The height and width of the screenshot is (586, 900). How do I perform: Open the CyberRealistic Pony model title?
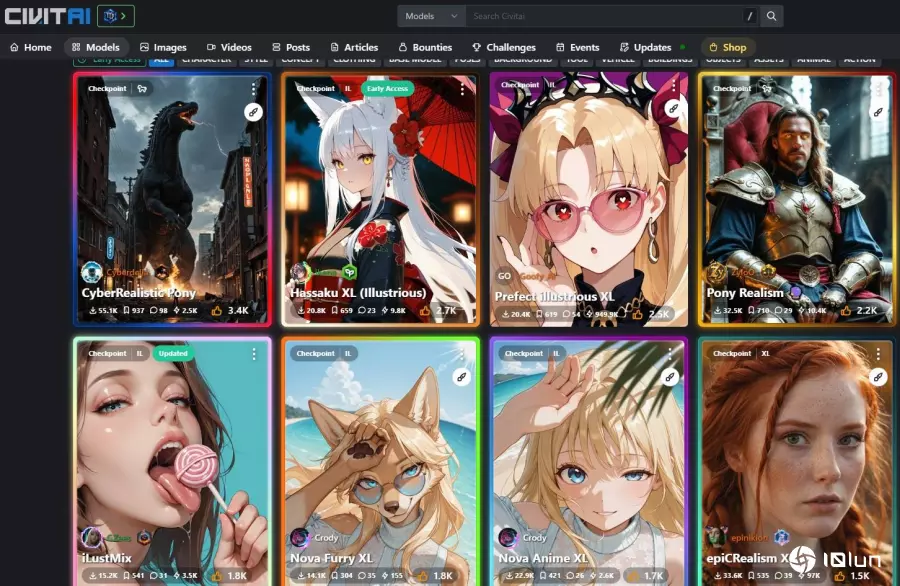pos(138,293)
